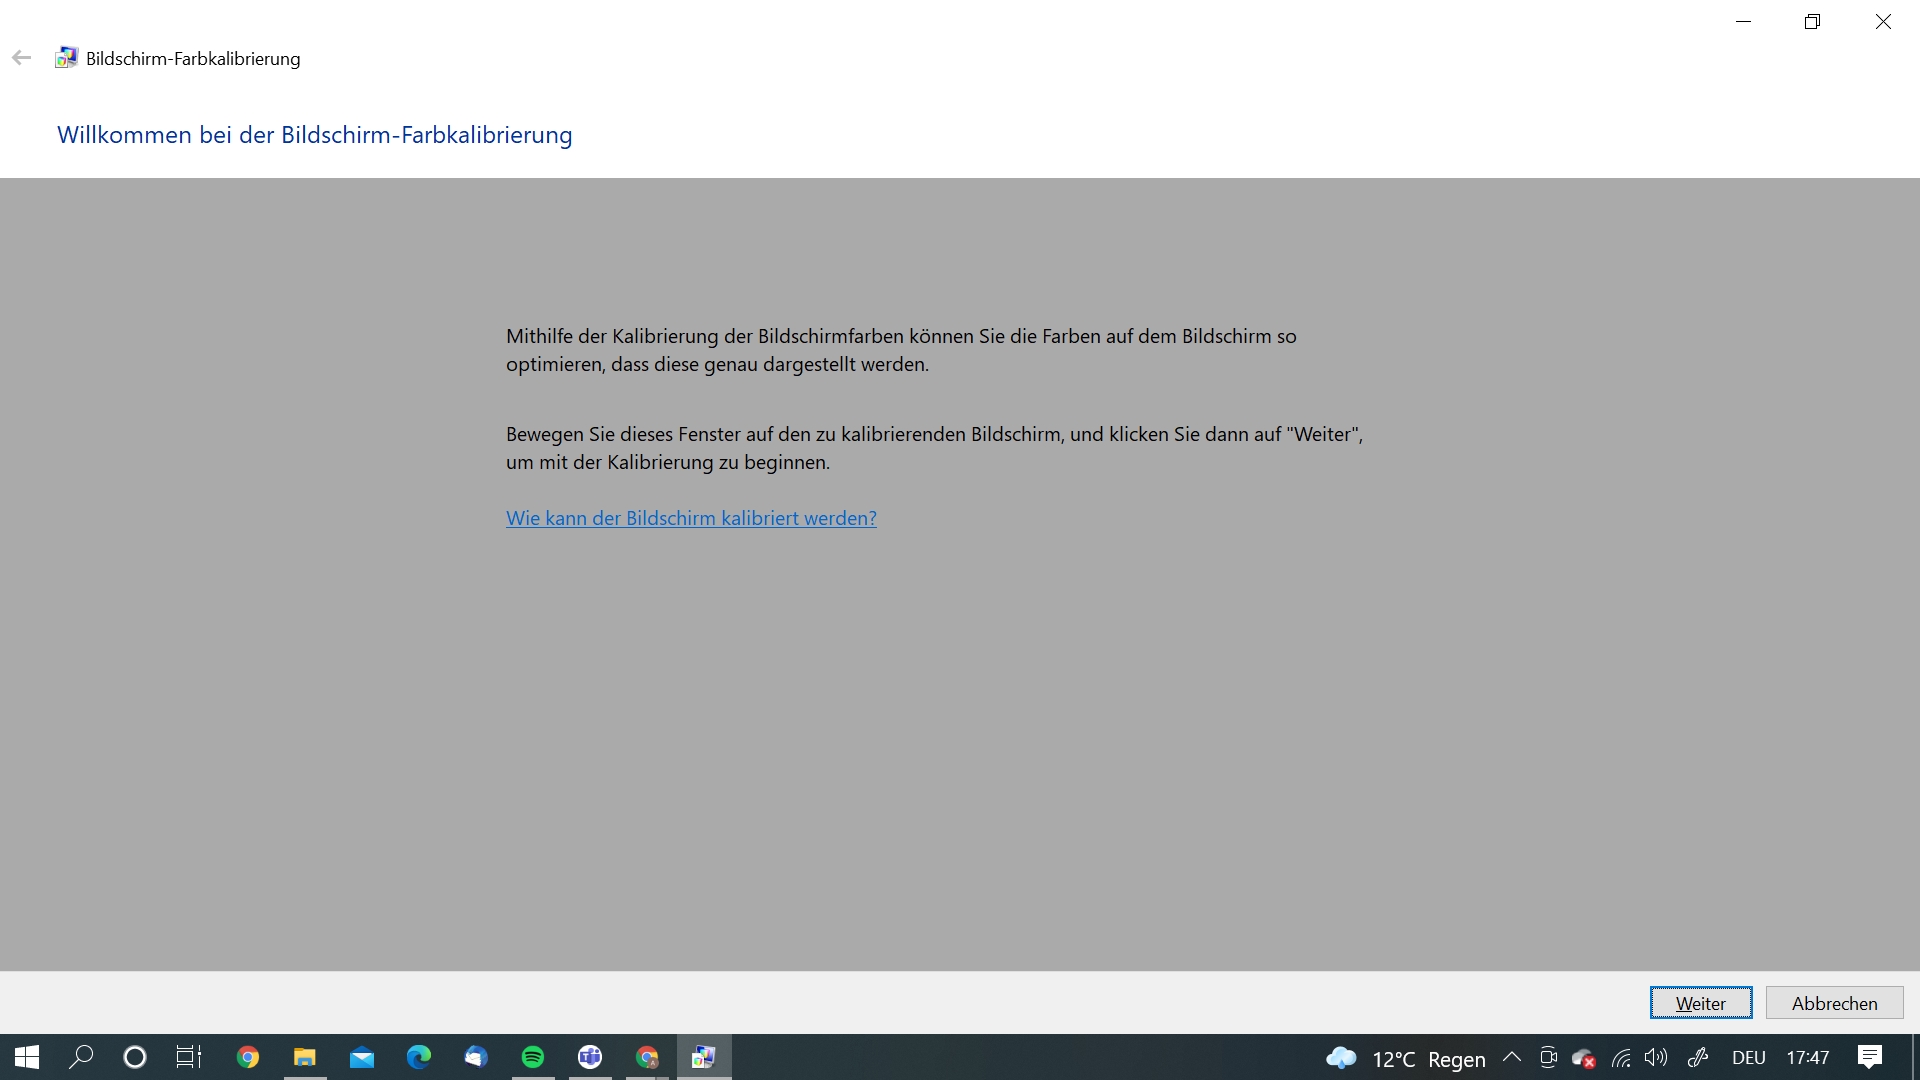
Task: Open 'Wie kann der Bildschirm kalibriert werden?' link
Action: pyautogui.click(x=691, y=518)
